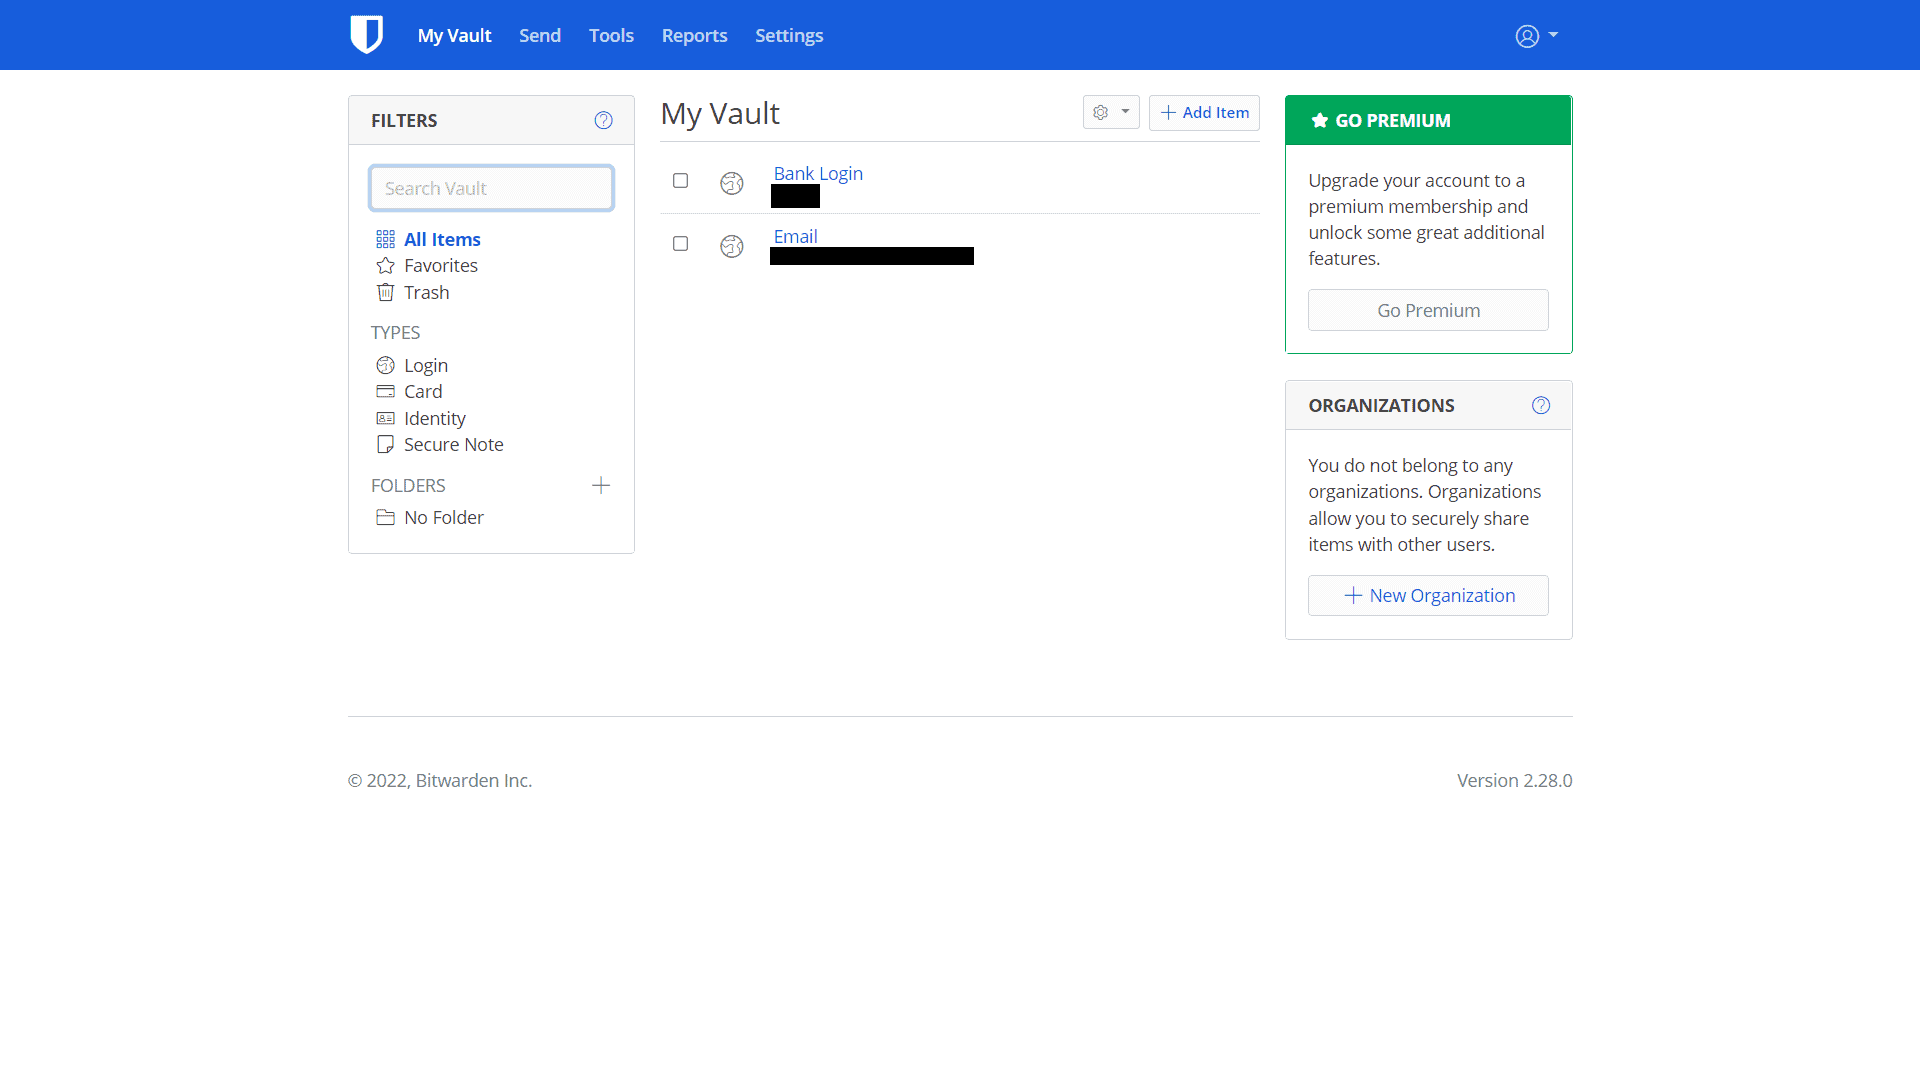Image resolution: width=1920 pixels, height=1080 pixels.
Task: Open the account profile menu icon
Action: (1536, 36)
